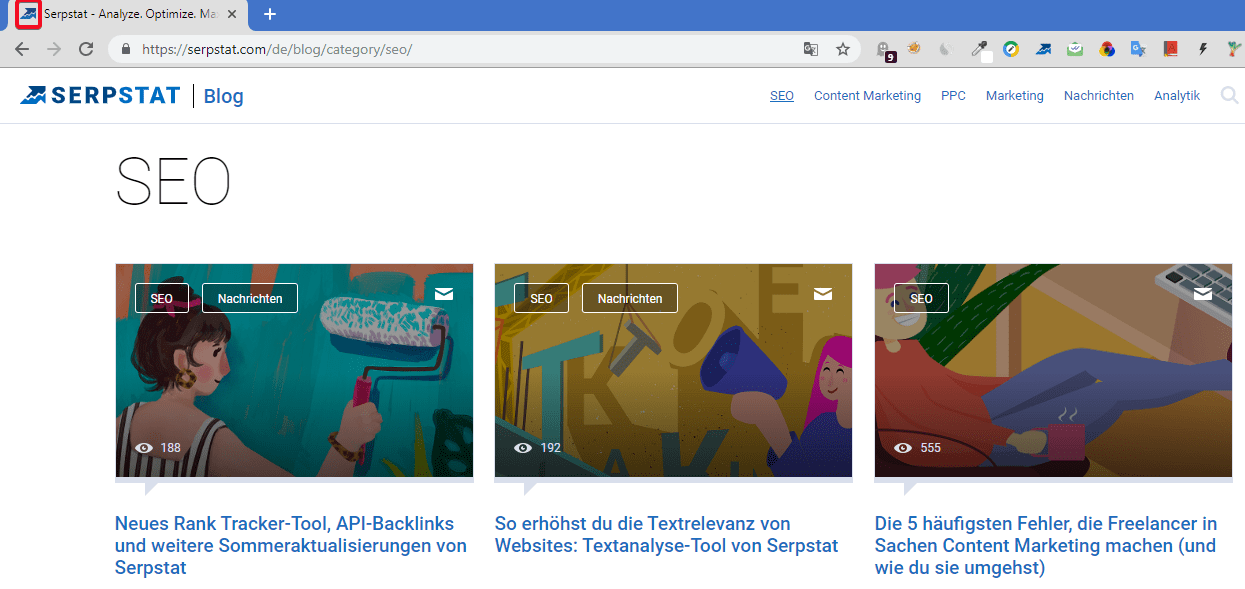The height and width of the screenshot is (589, 1245).
Task: Open article 'So erhöhst du die Textrelevanz'
Action: pos(666,535)
